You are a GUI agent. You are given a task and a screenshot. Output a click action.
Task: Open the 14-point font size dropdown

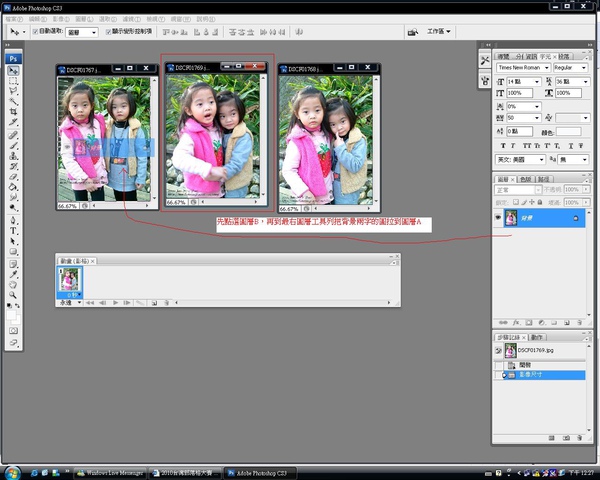coord(524,82)
